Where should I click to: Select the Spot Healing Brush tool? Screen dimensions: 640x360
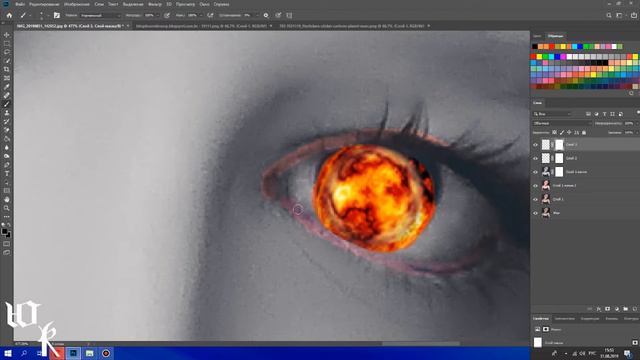point(7,95)
